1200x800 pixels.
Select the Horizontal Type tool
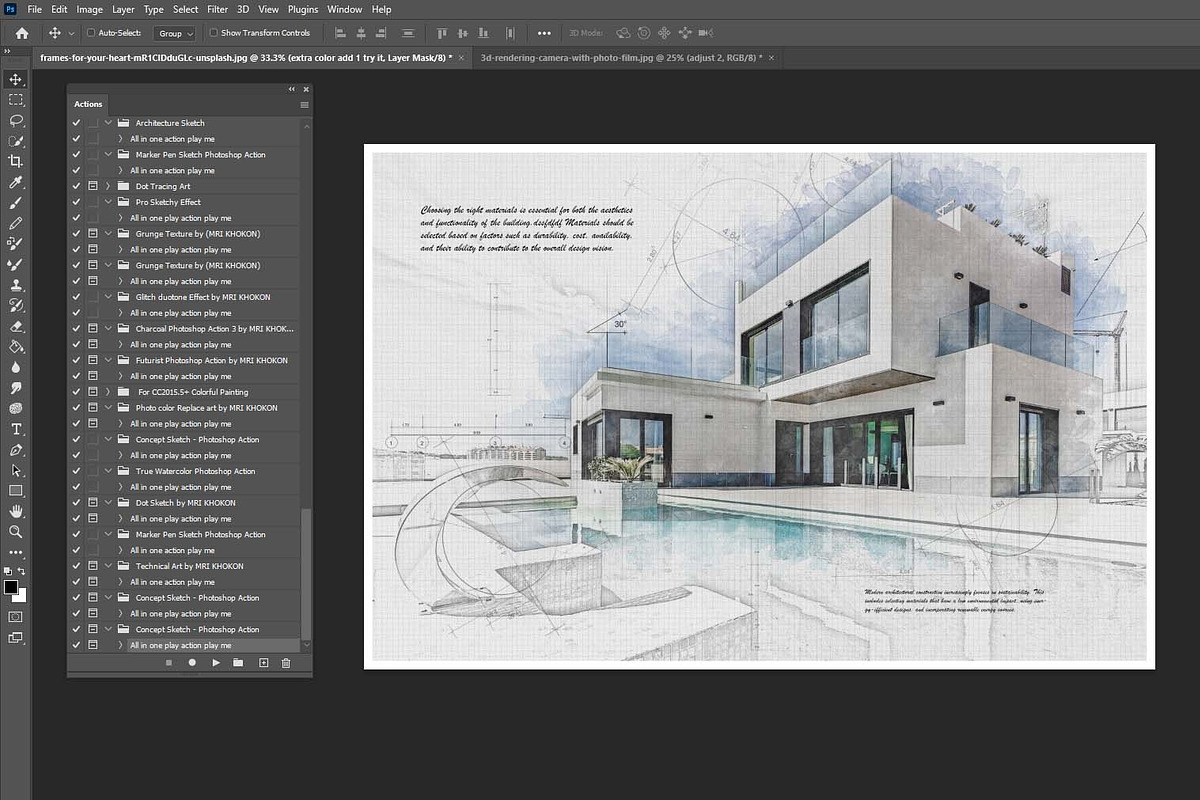(x=15, y=429)
